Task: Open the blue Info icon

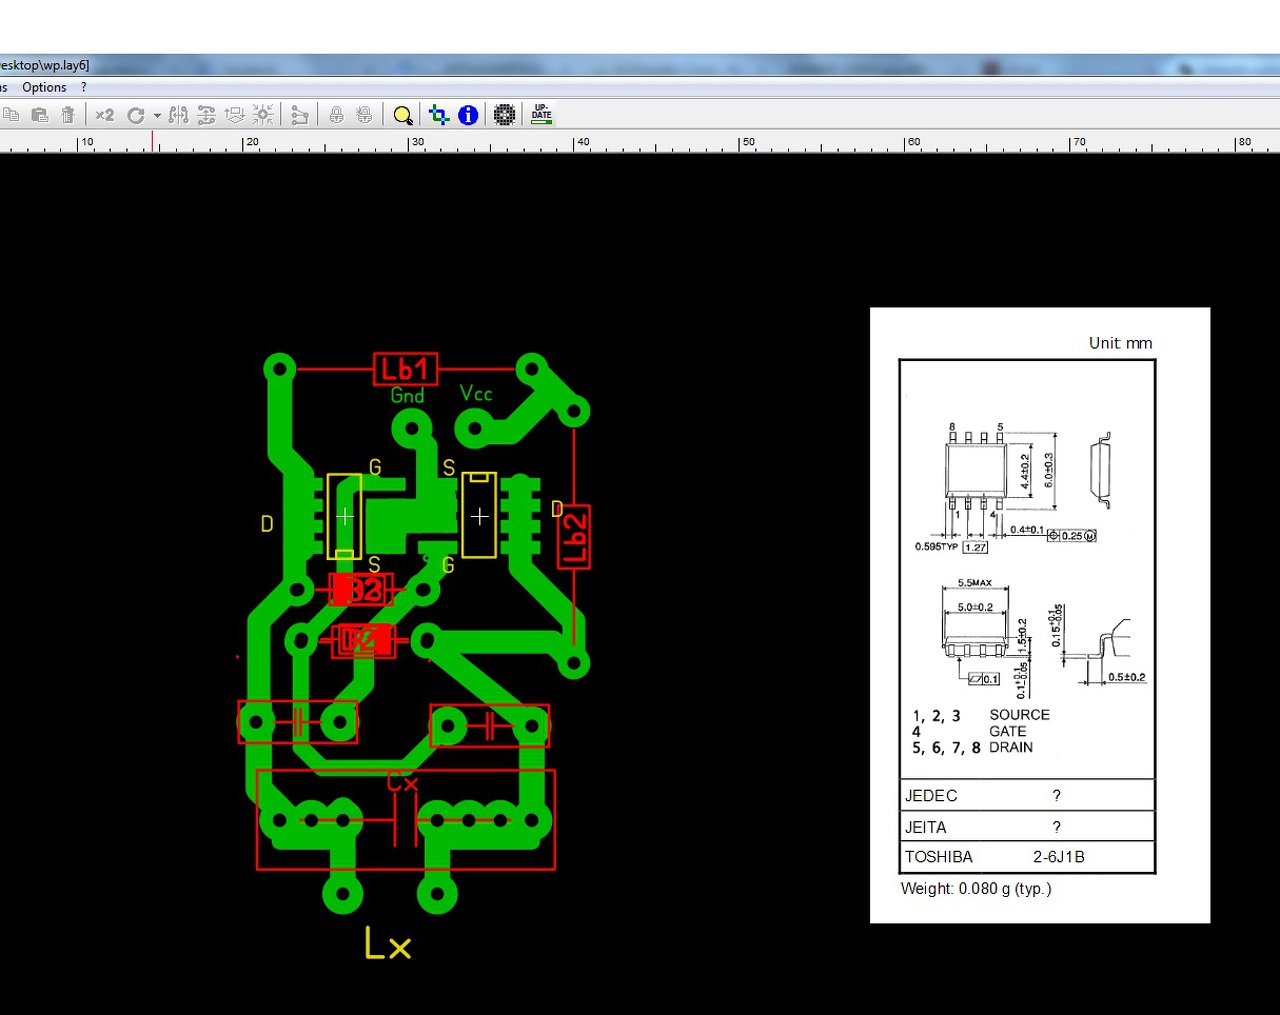Action: coord(468,115)
